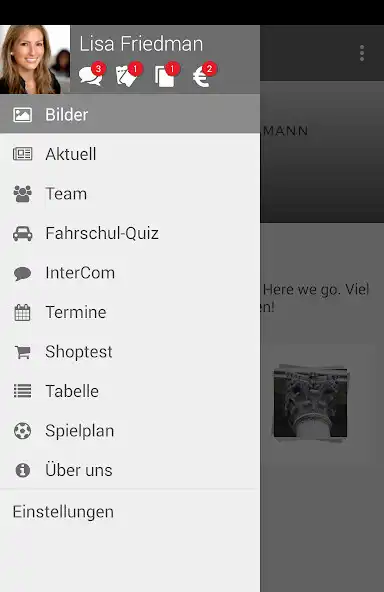The image size is (384, 592).
Task: Tap the euro payments icon
Action: [204, 74]
